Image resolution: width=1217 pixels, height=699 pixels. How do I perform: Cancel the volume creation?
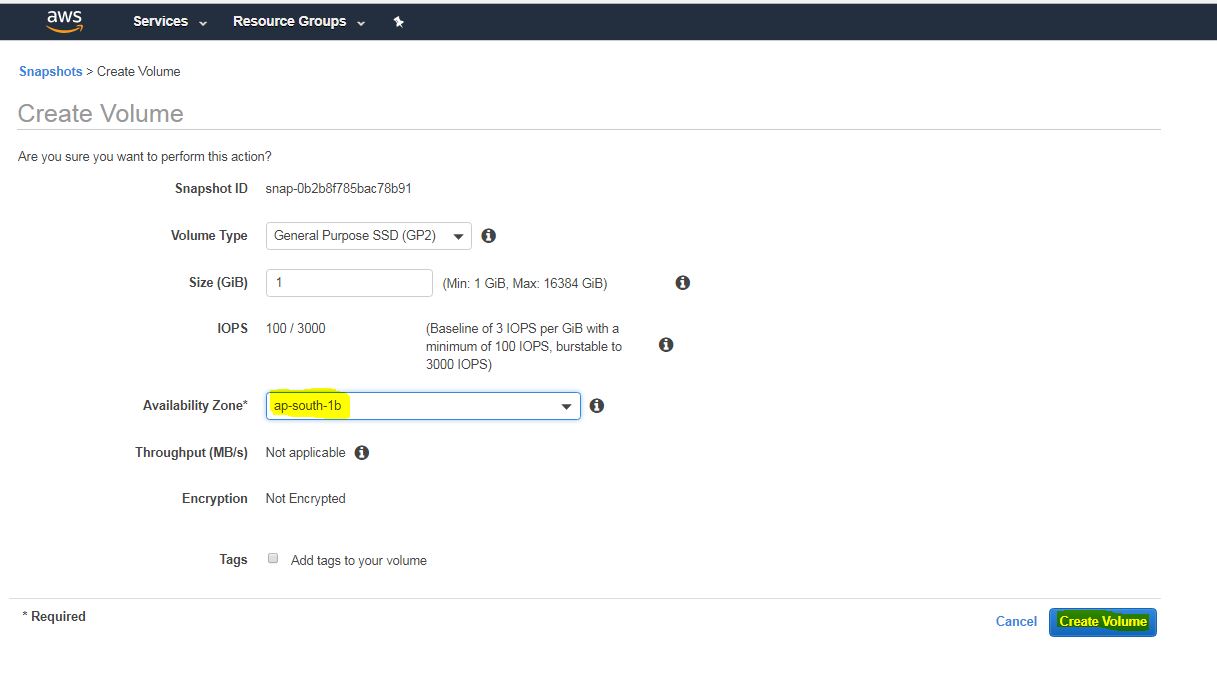coord(1016,622)
